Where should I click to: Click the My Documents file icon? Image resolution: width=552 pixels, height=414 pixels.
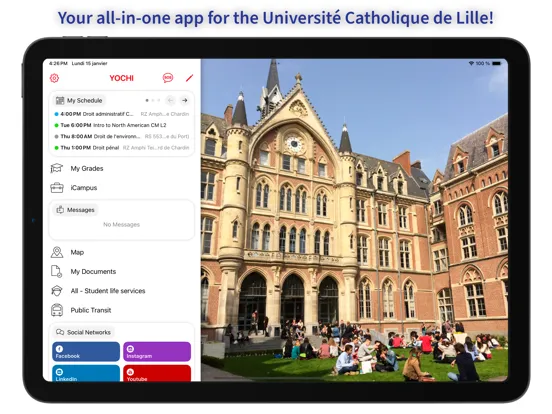pyautogui.click(x=57, y=271)
